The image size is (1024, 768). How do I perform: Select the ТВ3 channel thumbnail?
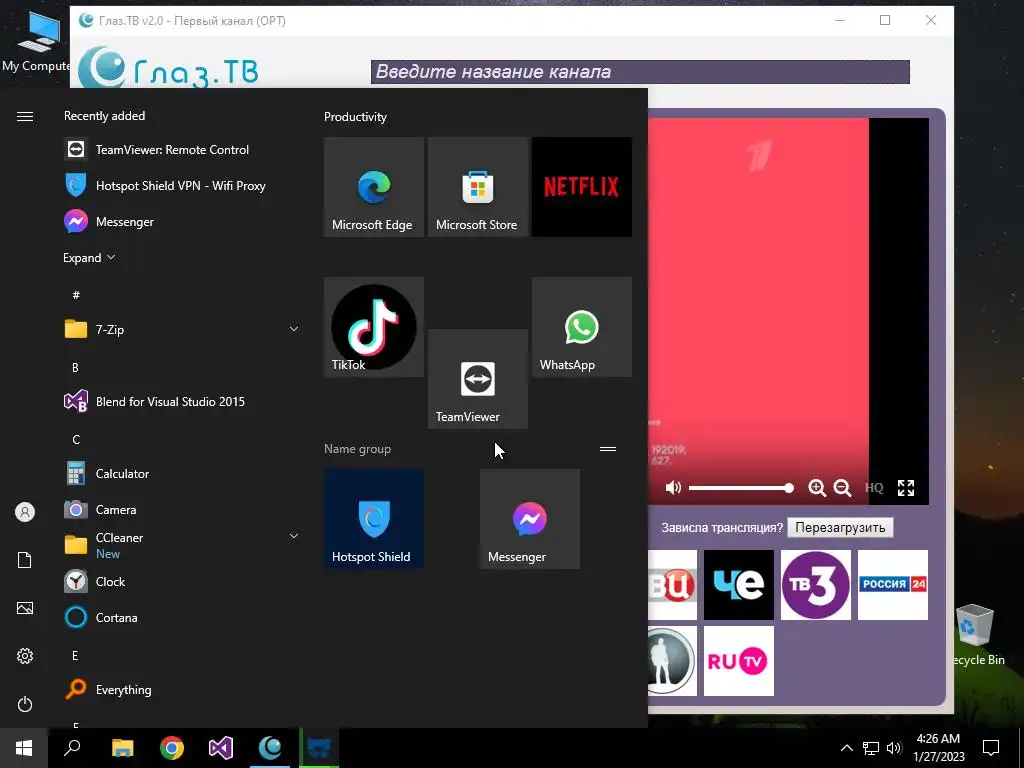(x=816, y=584)
